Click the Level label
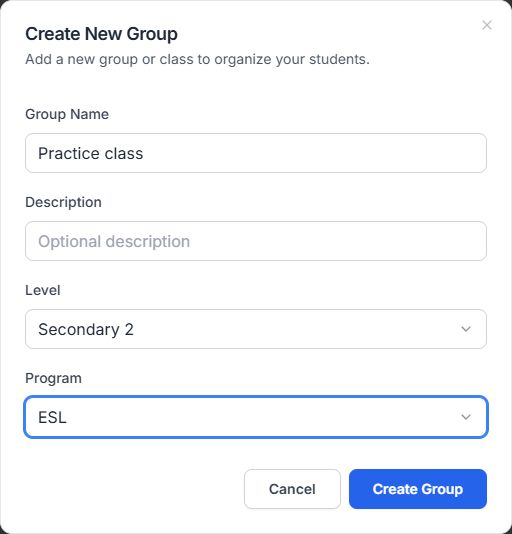512x534 pixels. click(43, 290)
